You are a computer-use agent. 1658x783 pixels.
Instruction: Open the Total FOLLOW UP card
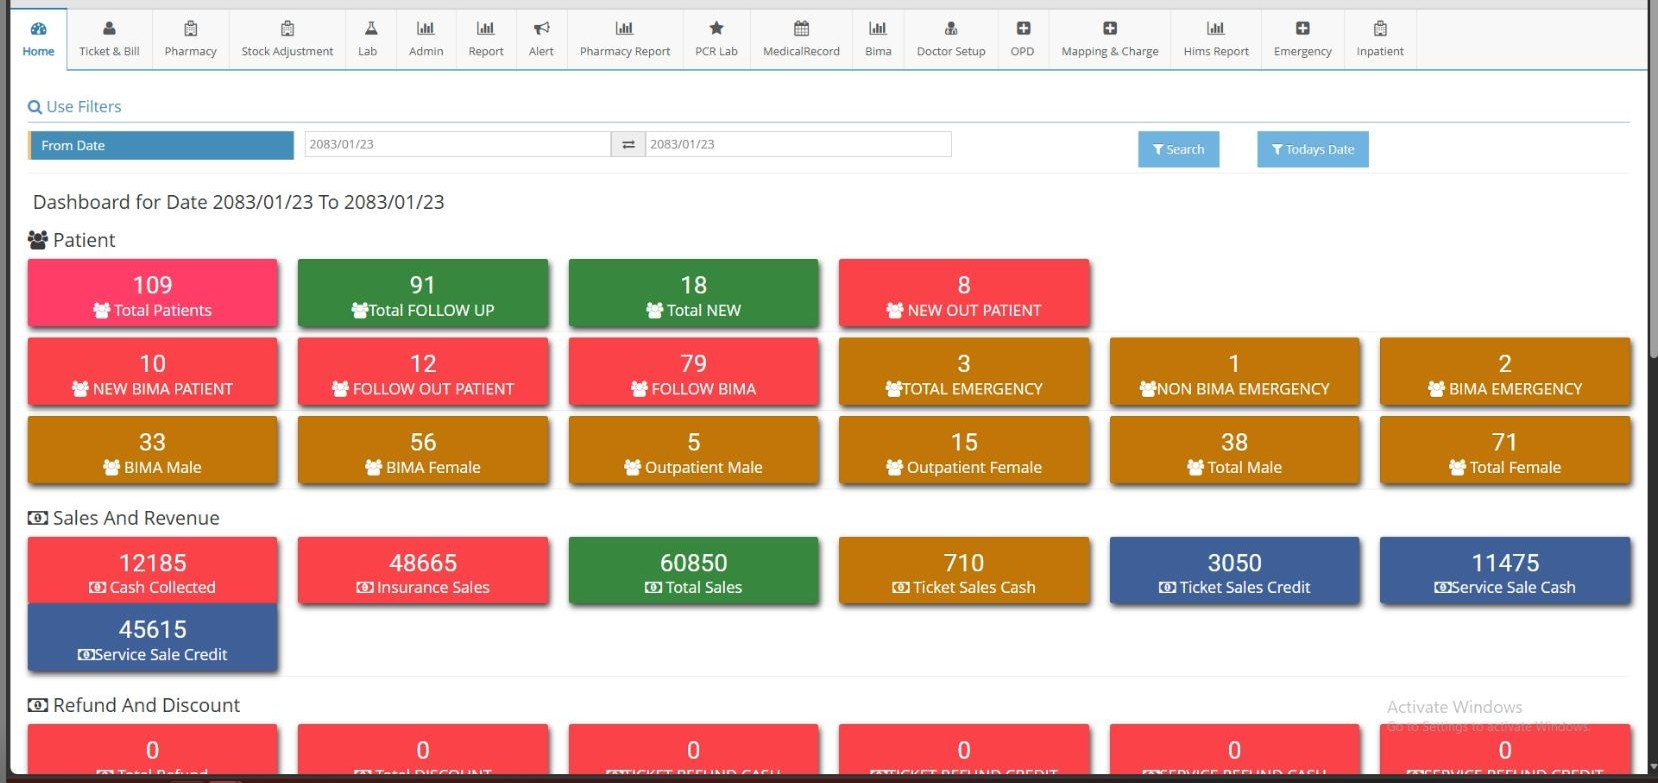423,294
